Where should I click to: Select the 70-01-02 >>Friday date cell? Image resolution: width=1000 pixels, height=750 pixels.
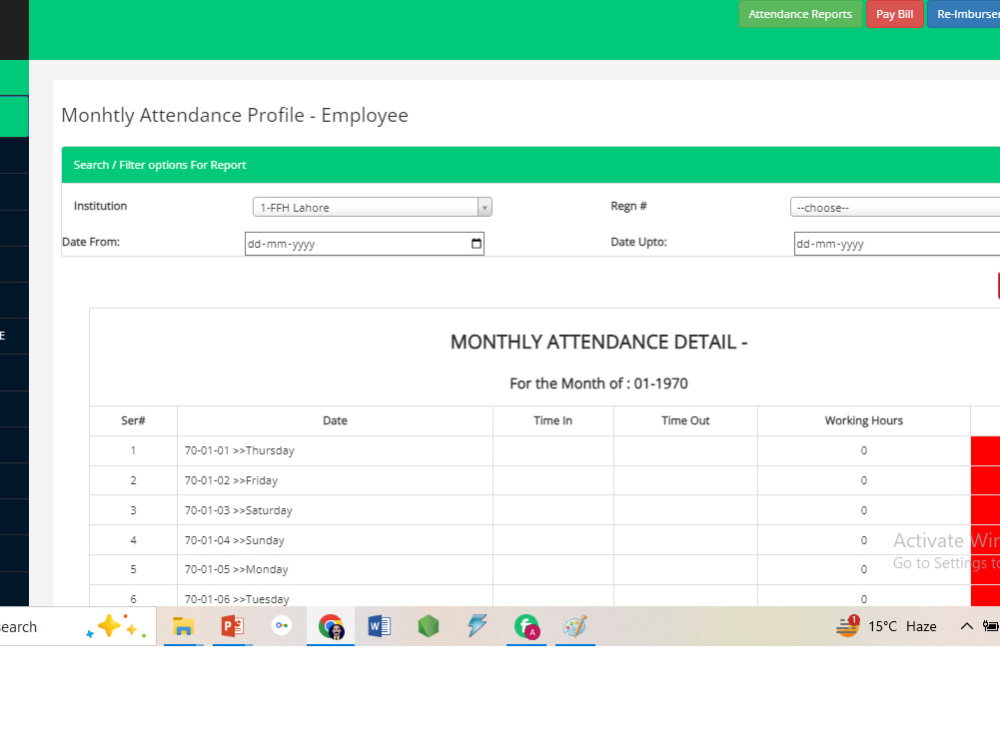(335, 480)
